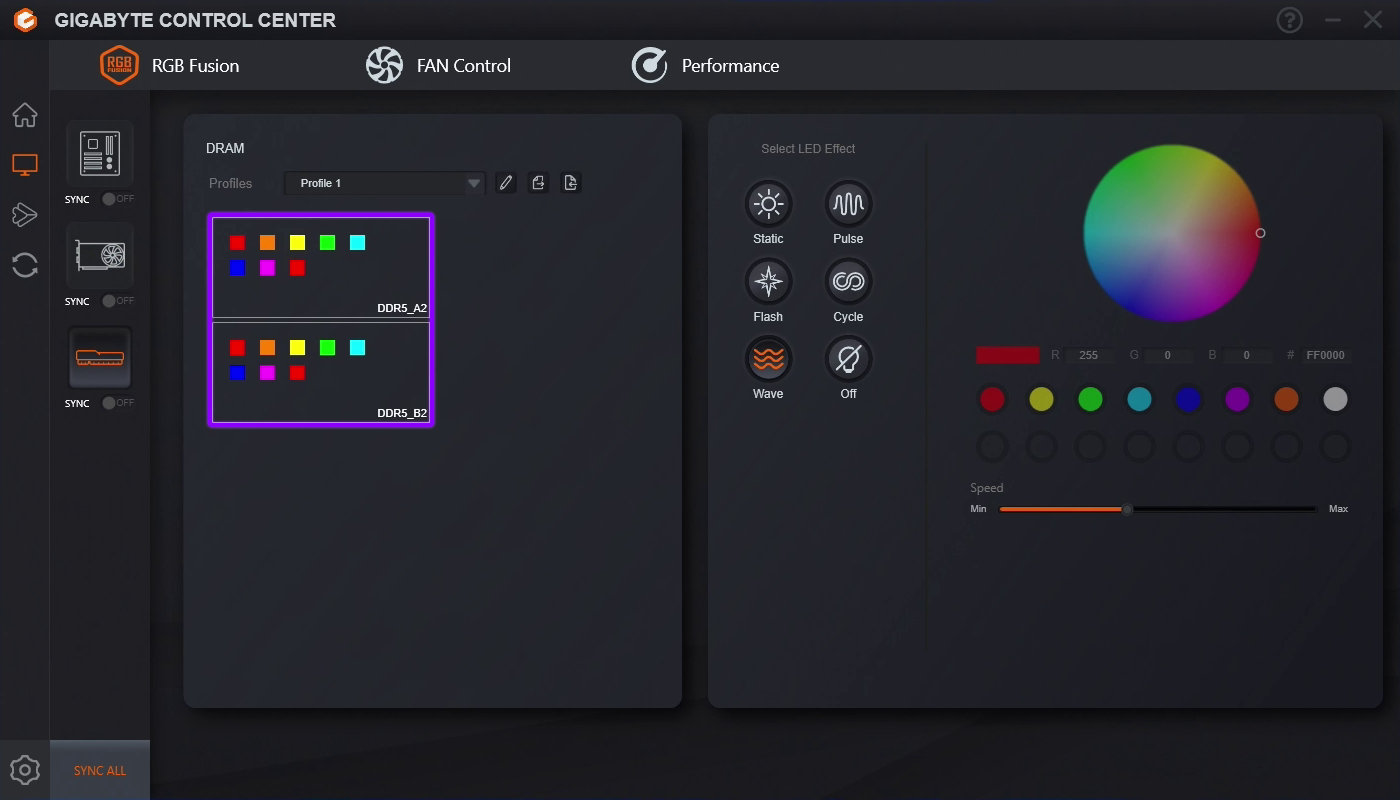Screen dimensions: 1400x800
Task: Export the profile using the export icon
Action: [x=538, y=183]
